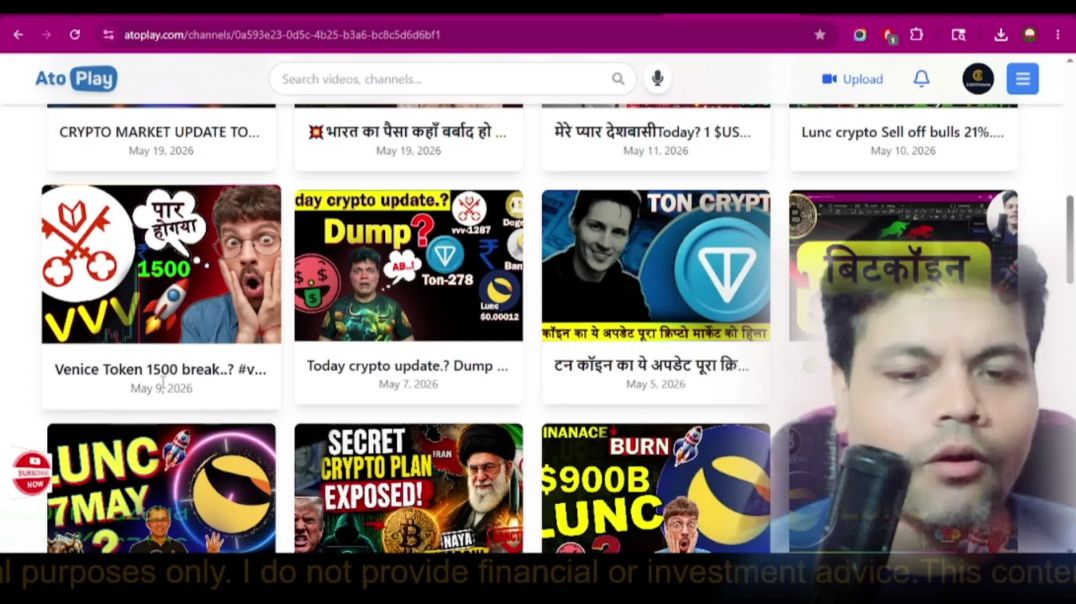Open site information icon beside the URL
Screen dimensions: 1076x604
click(108, 34)
